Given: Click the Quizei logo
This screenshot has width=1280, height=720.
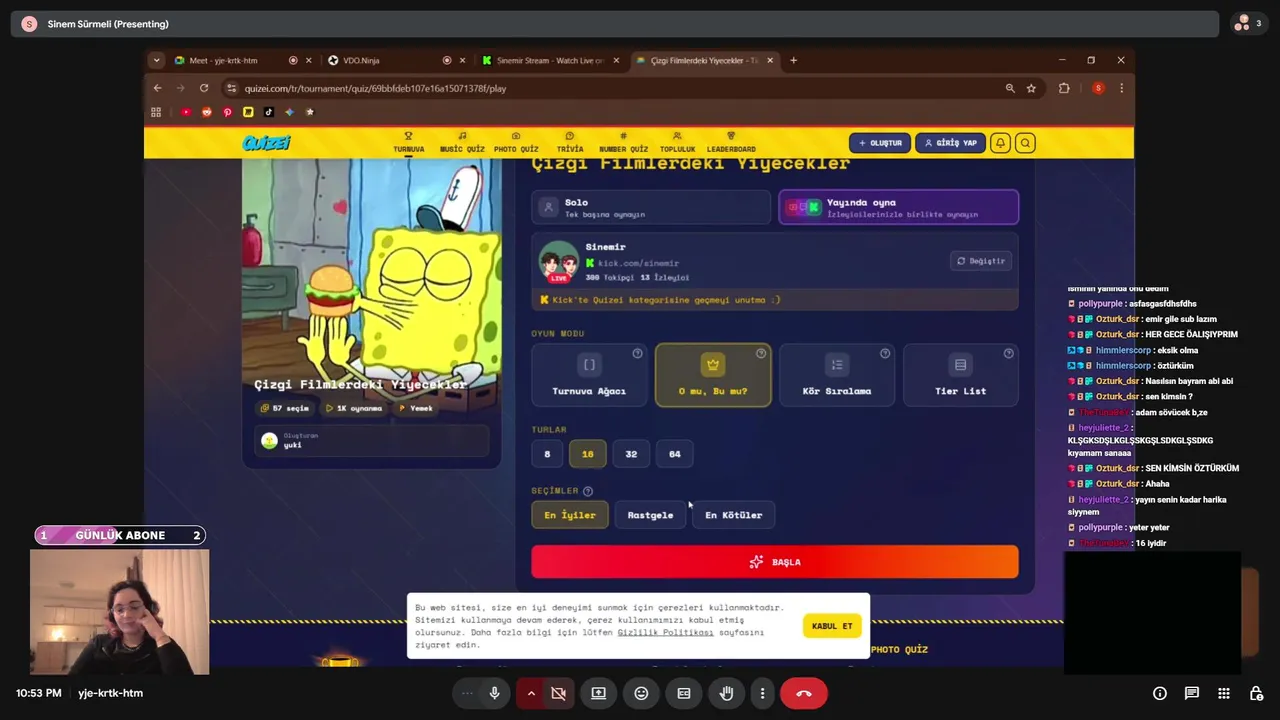Looking at the screenshot, I should click(266, 143).
